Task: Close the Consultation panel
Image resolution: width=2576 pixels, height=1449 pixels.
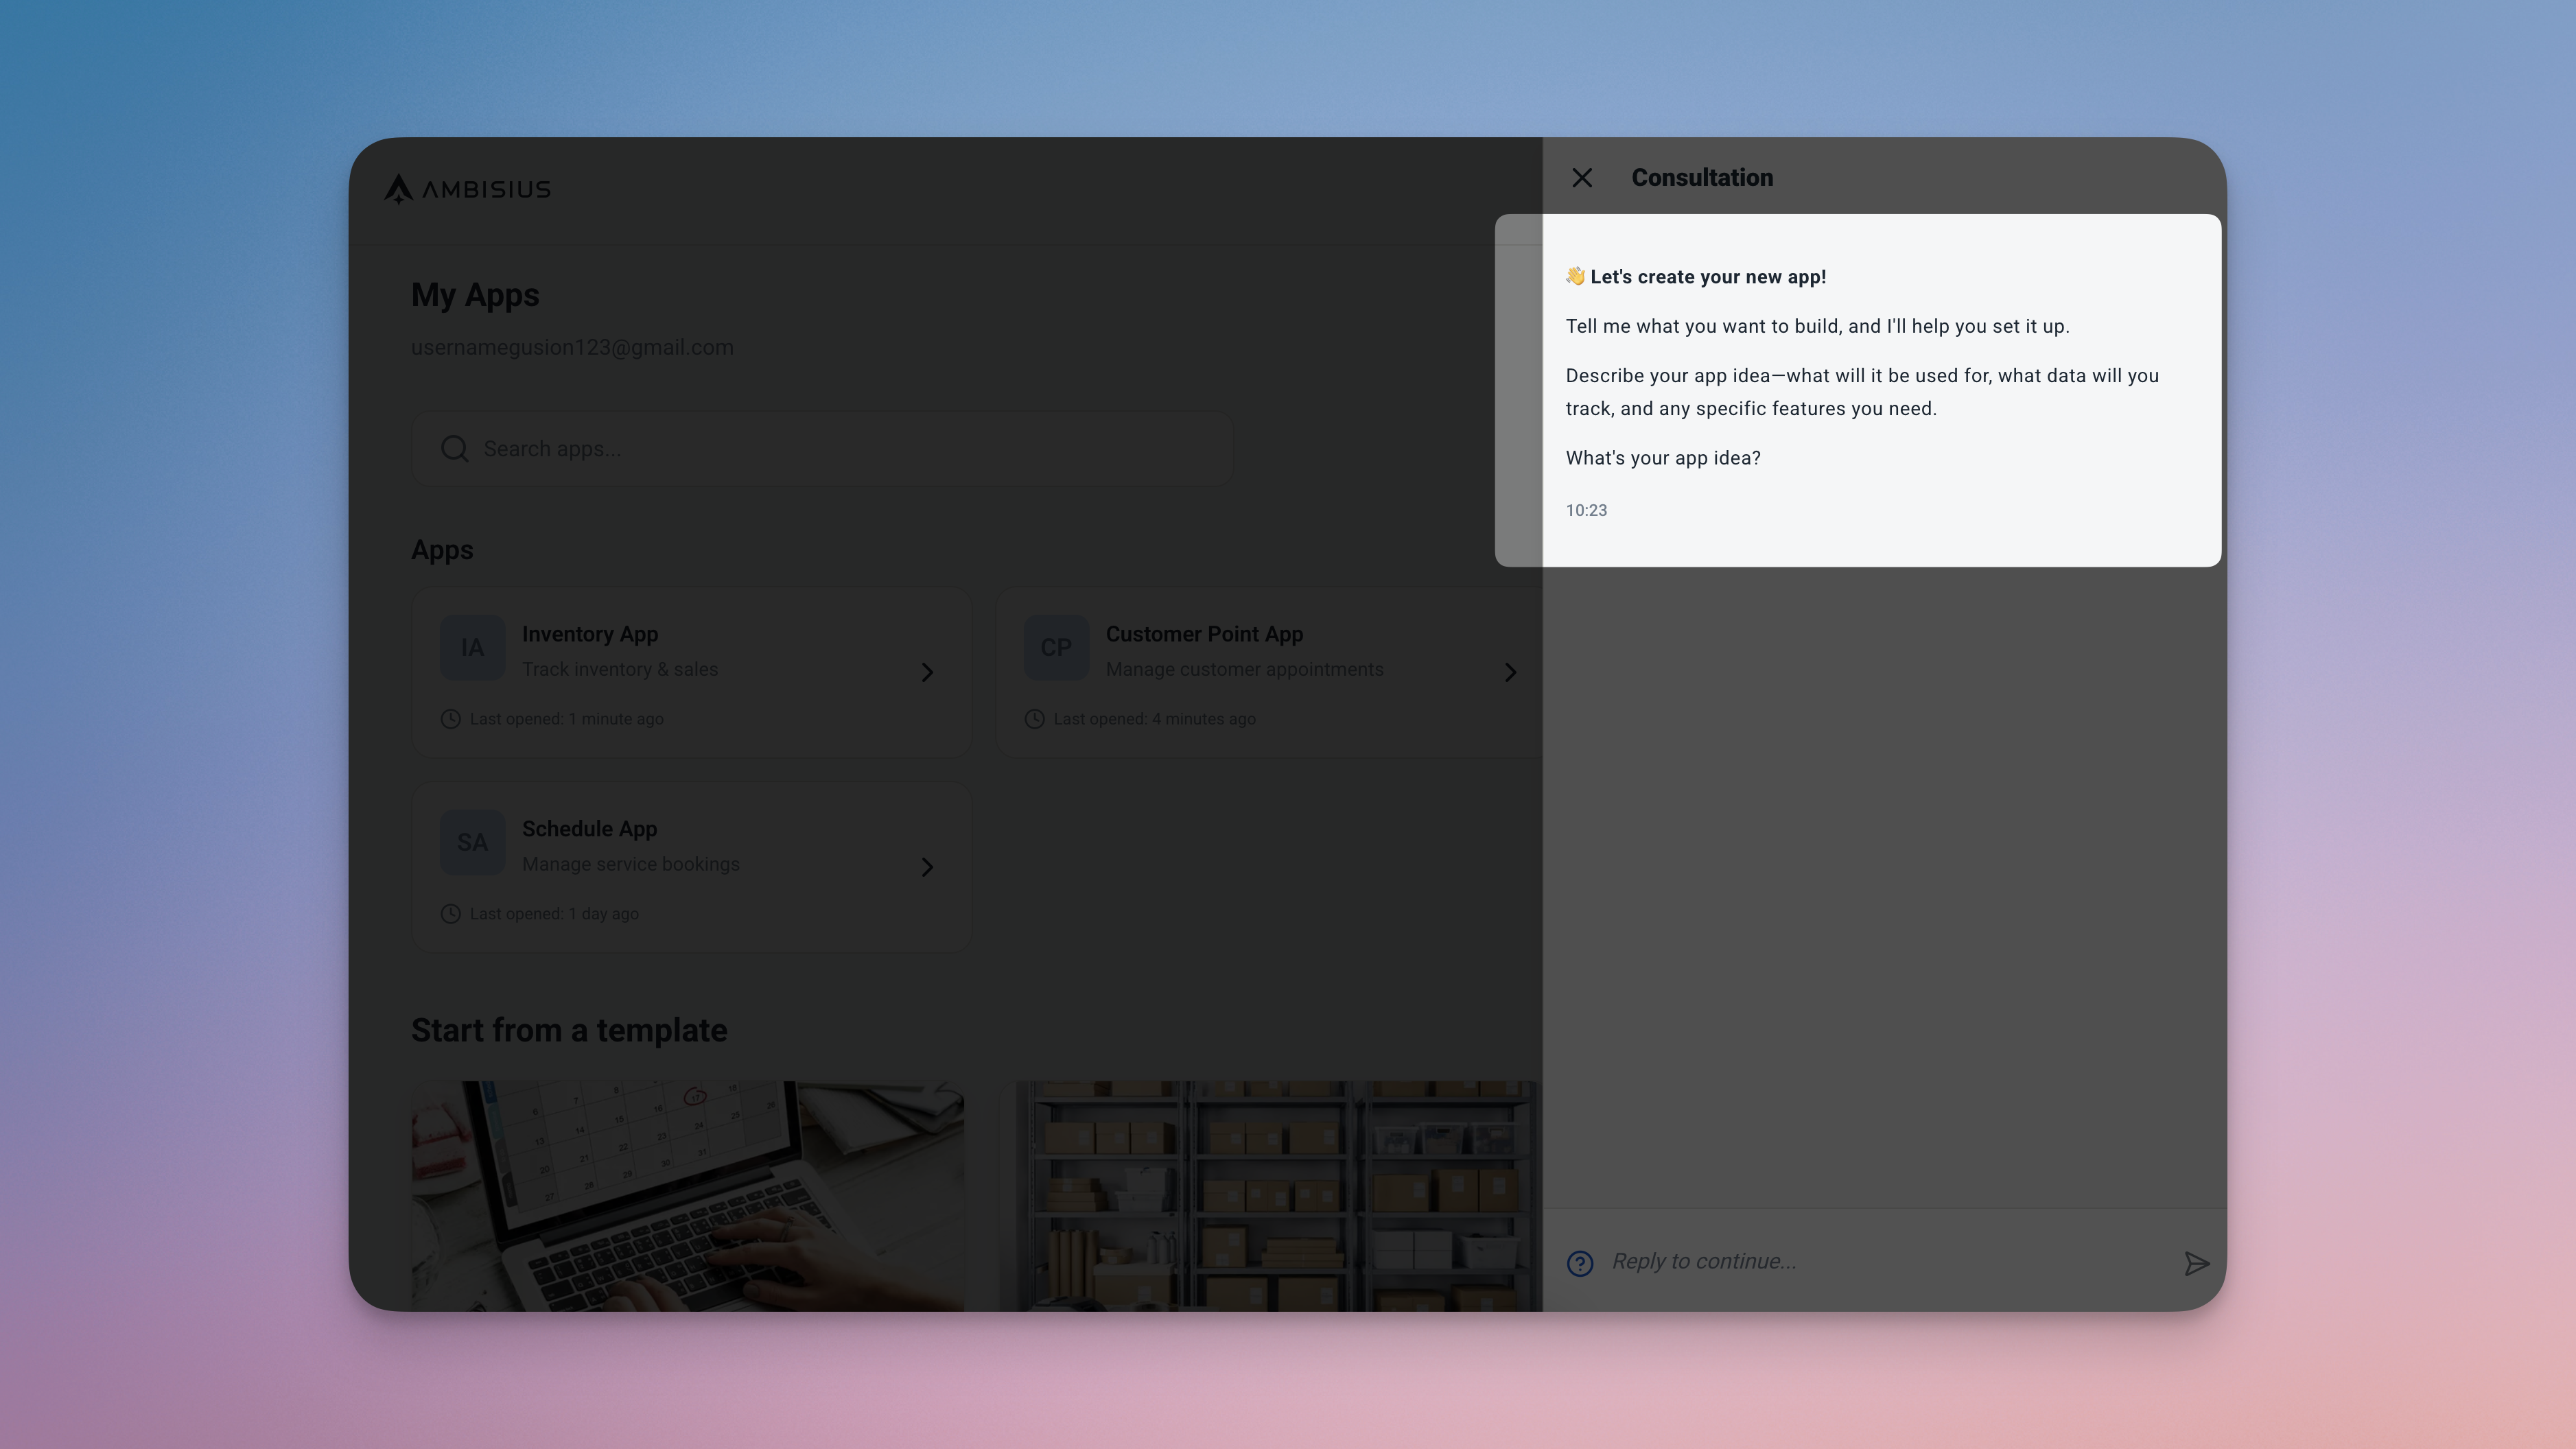Action: [x=1582, y=178]
